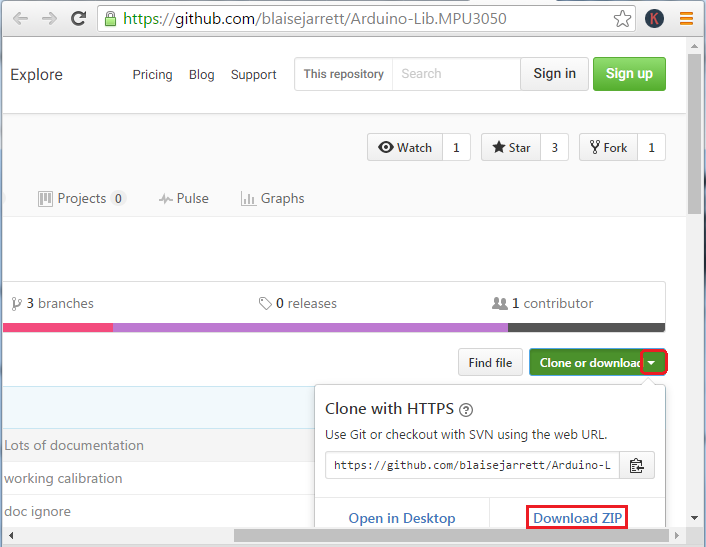
Task: Switch to the Pulse tab
Action: pos(184,199)
